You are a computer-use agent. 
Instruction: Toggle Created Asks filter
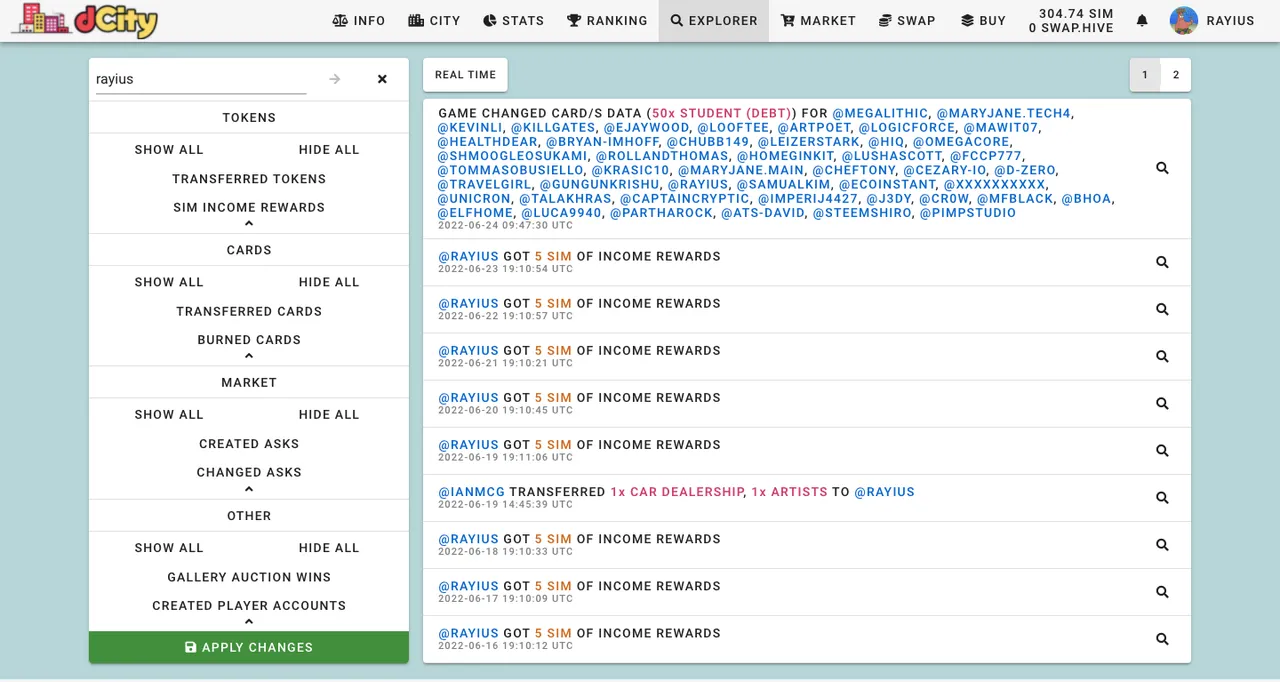point(249,444)
